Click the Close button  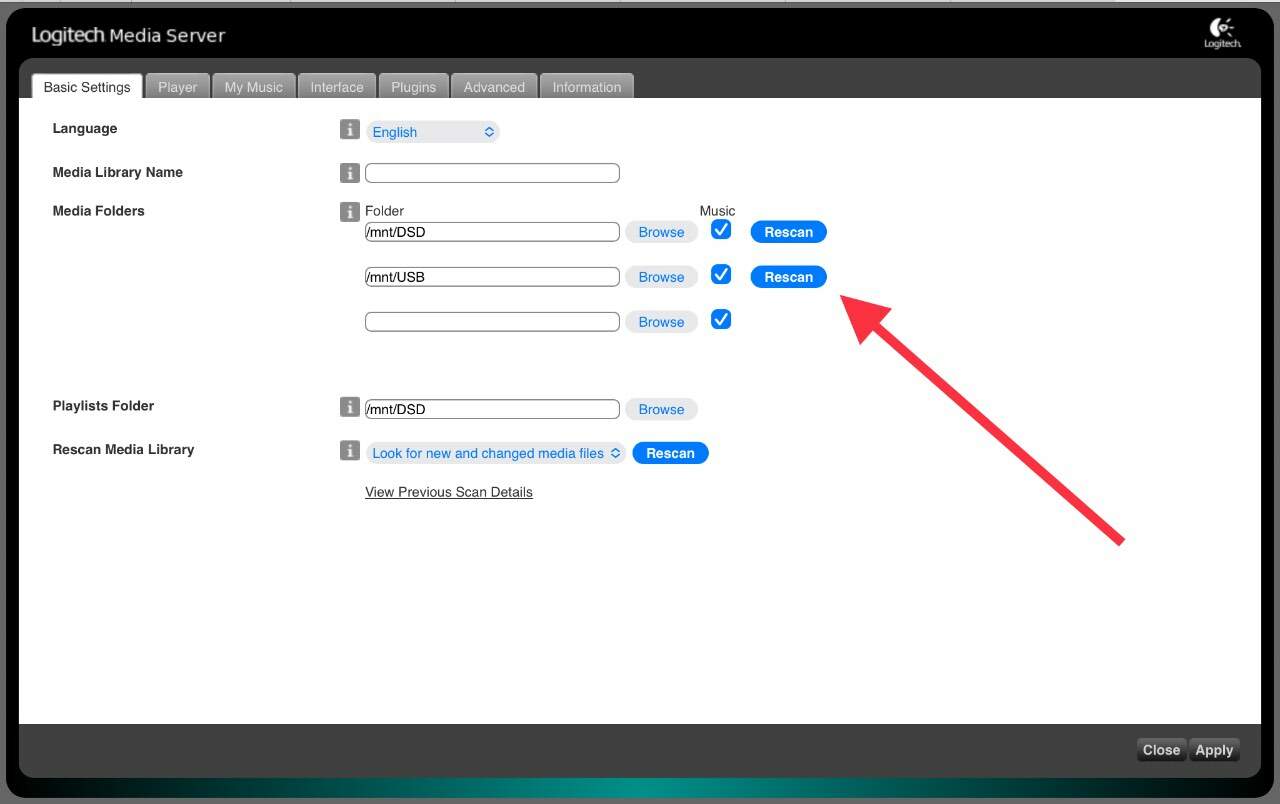[1162, 750]
